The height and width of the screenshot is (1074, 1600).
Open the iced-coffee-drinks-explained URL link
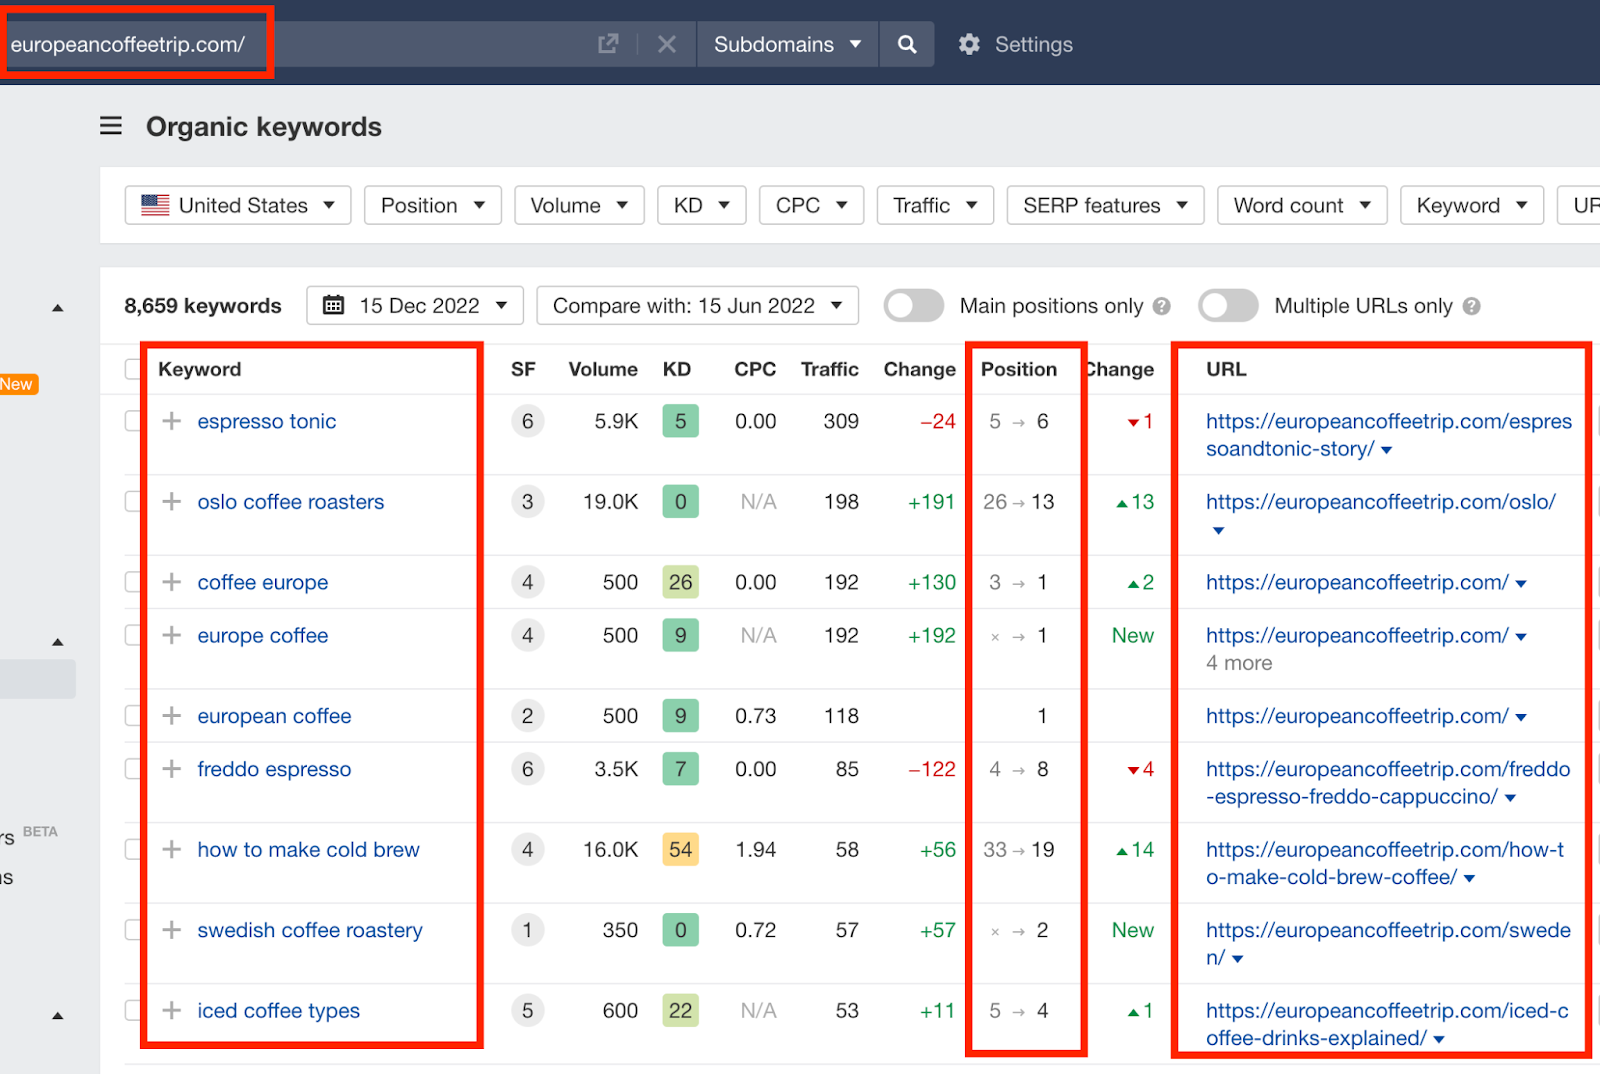tap(1387, 1024)
